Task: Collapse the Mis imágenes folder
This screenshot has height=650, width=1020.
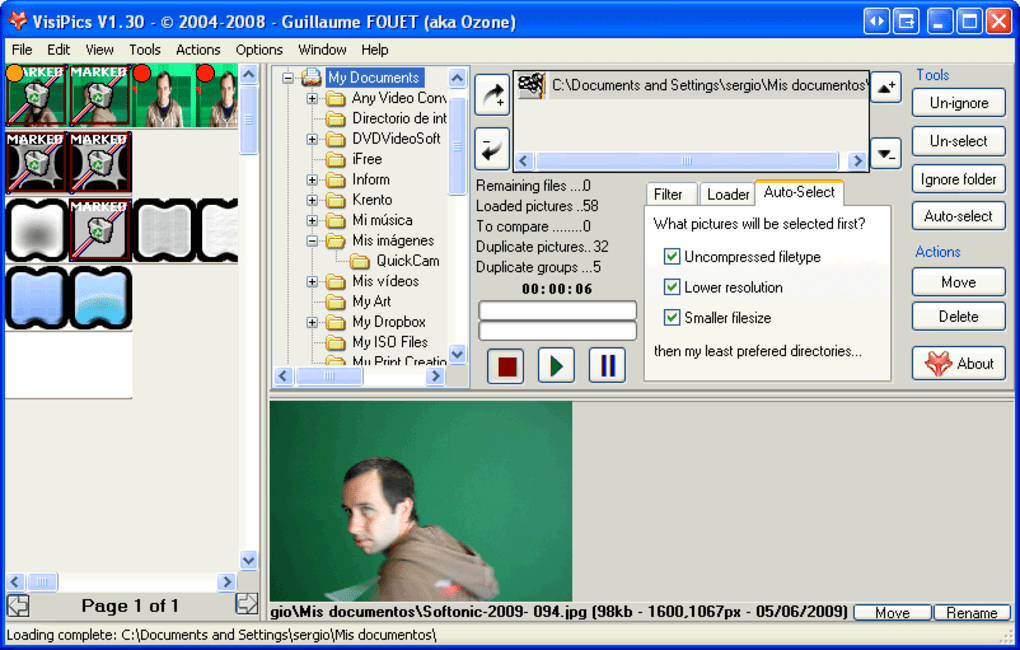Action: 312,241
